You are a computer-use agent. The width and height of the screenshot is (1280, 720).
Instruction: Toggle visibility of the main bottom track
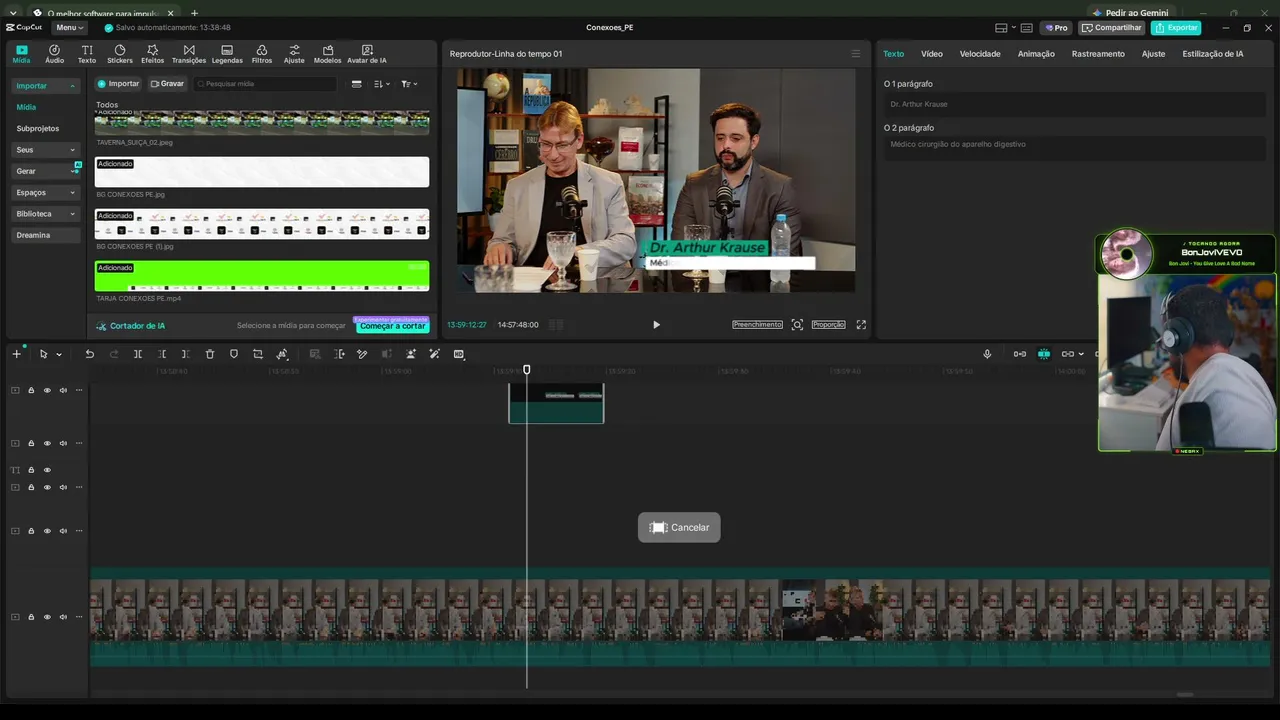pyautogui.click(x=47, y=617)
